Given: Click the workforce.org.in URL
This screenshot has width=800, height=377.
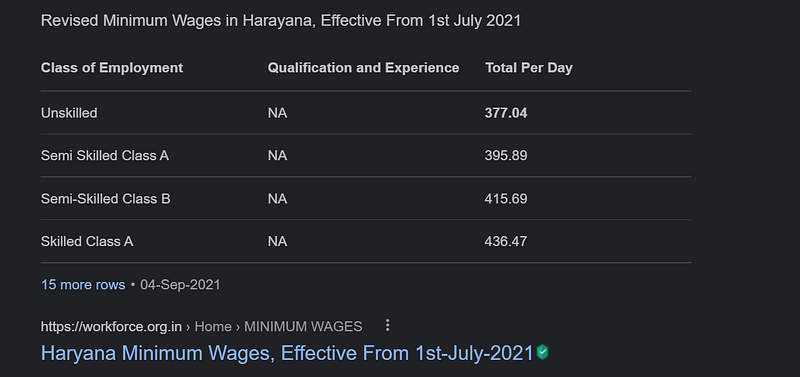Looking at the screenshot, I should click(111, 326).
